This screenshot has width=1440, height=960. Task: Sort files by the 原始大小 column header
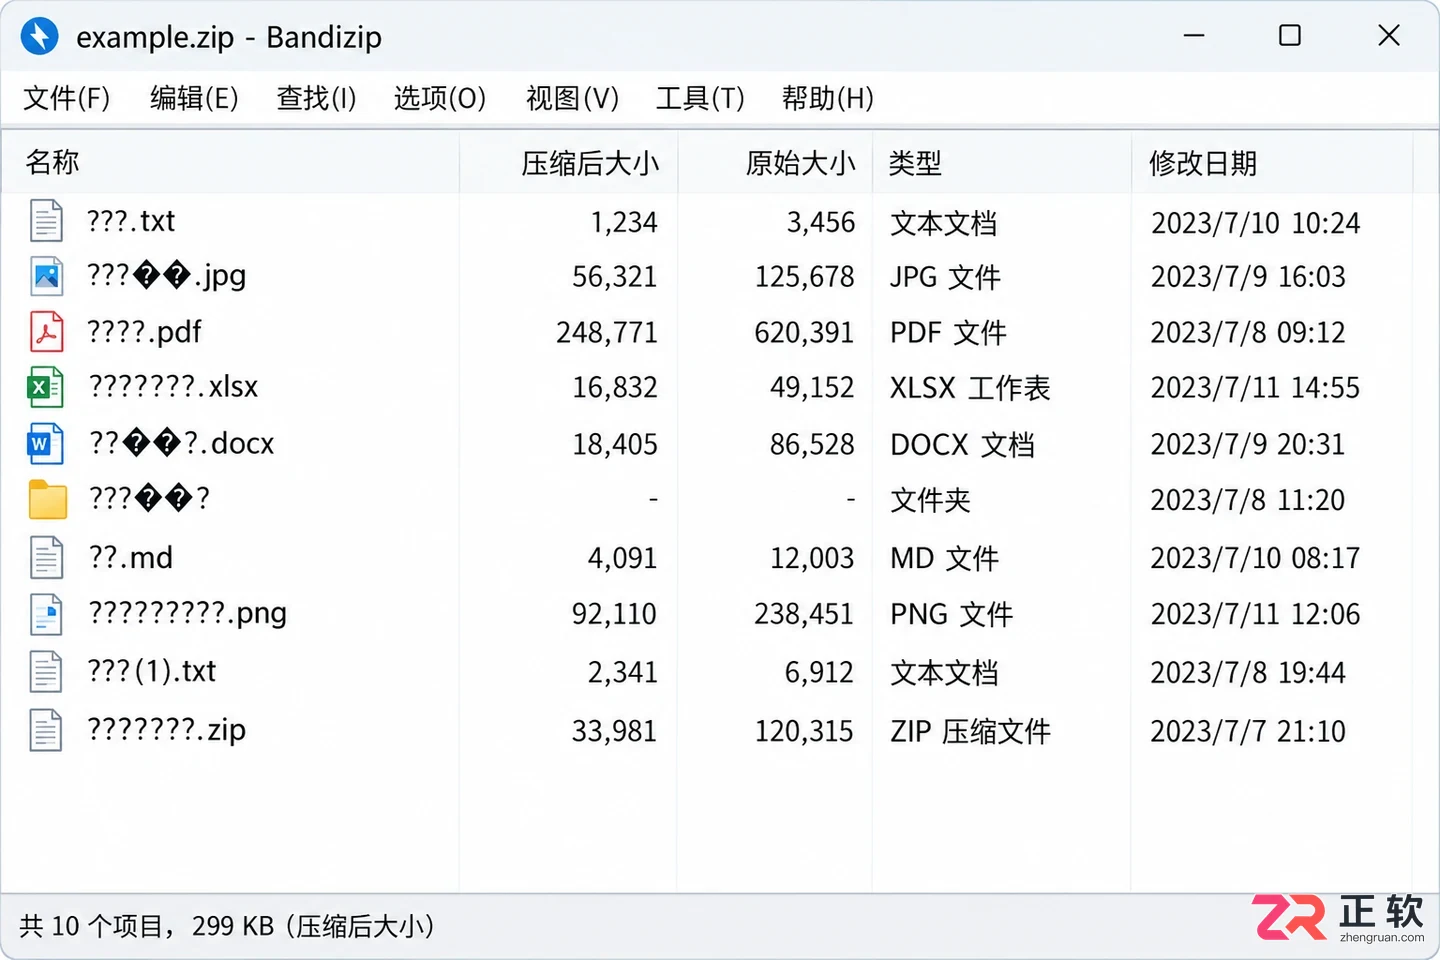coord(775,162)
